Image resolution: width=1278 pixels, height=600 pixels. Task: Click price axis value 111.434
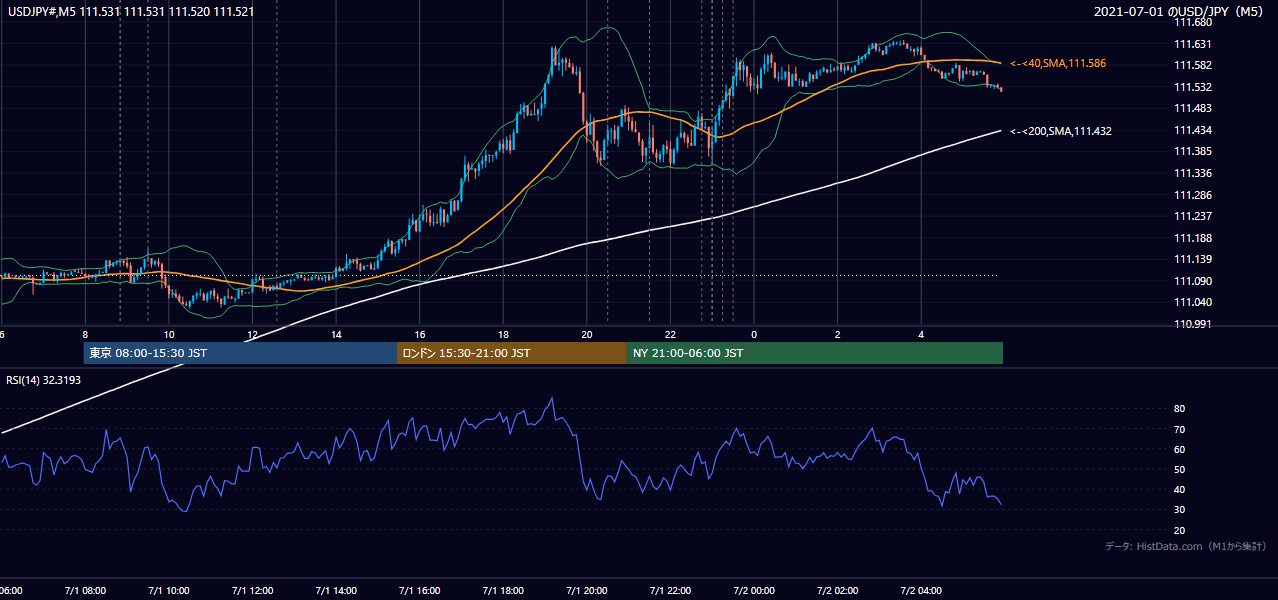point(1194,130)
